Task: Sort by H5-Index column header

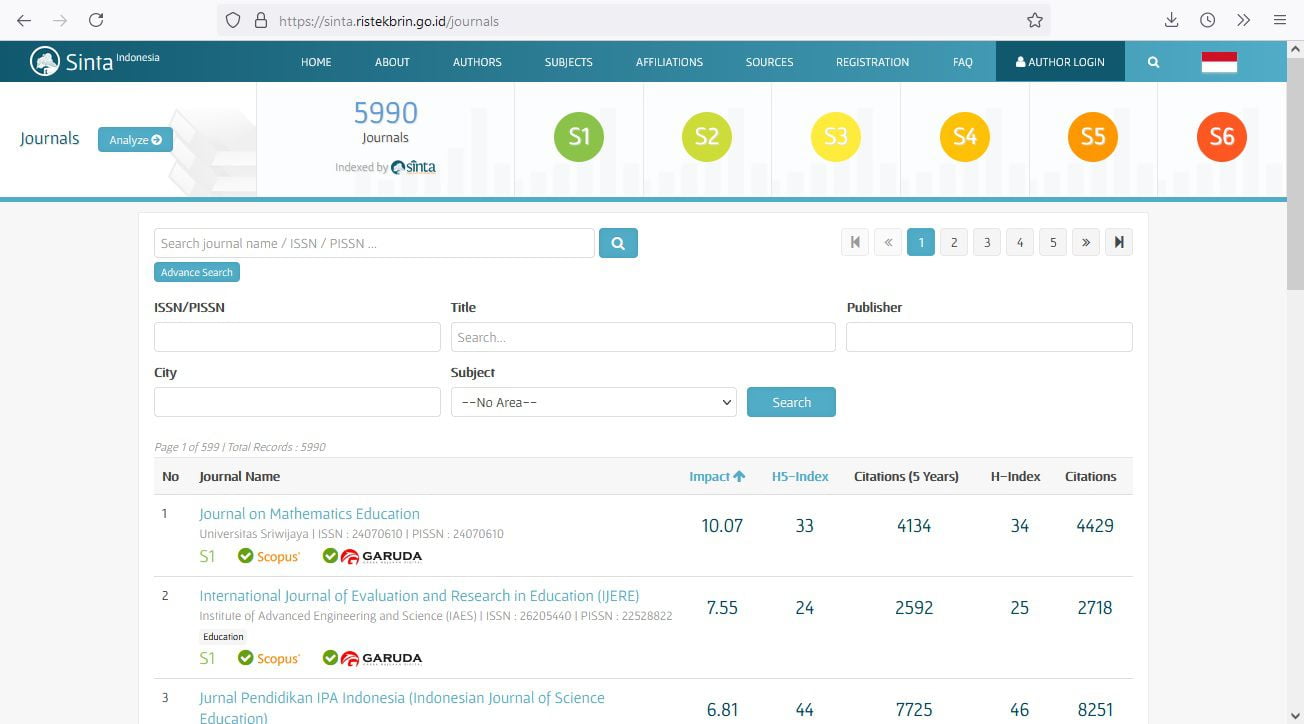Action: coord(800,476)
